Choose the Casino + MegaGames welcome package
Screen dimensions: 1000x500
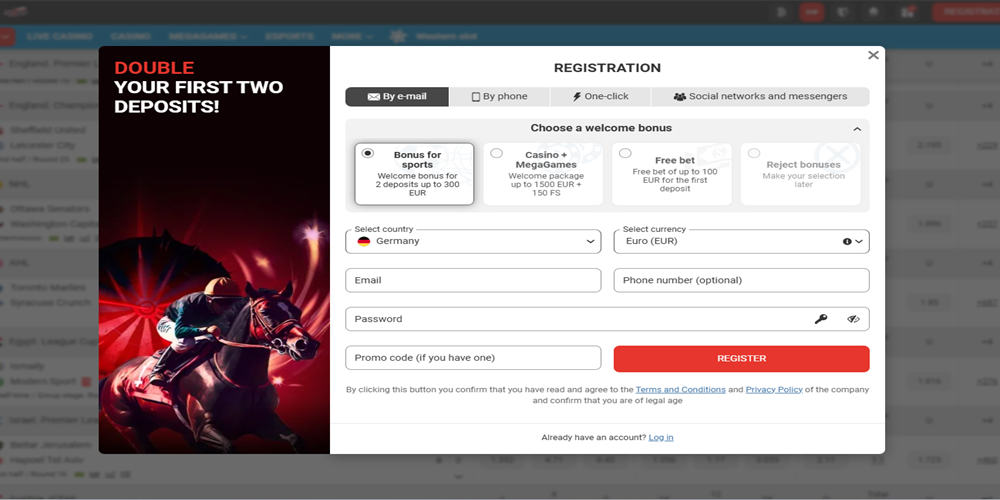click(x=543, y=174)
